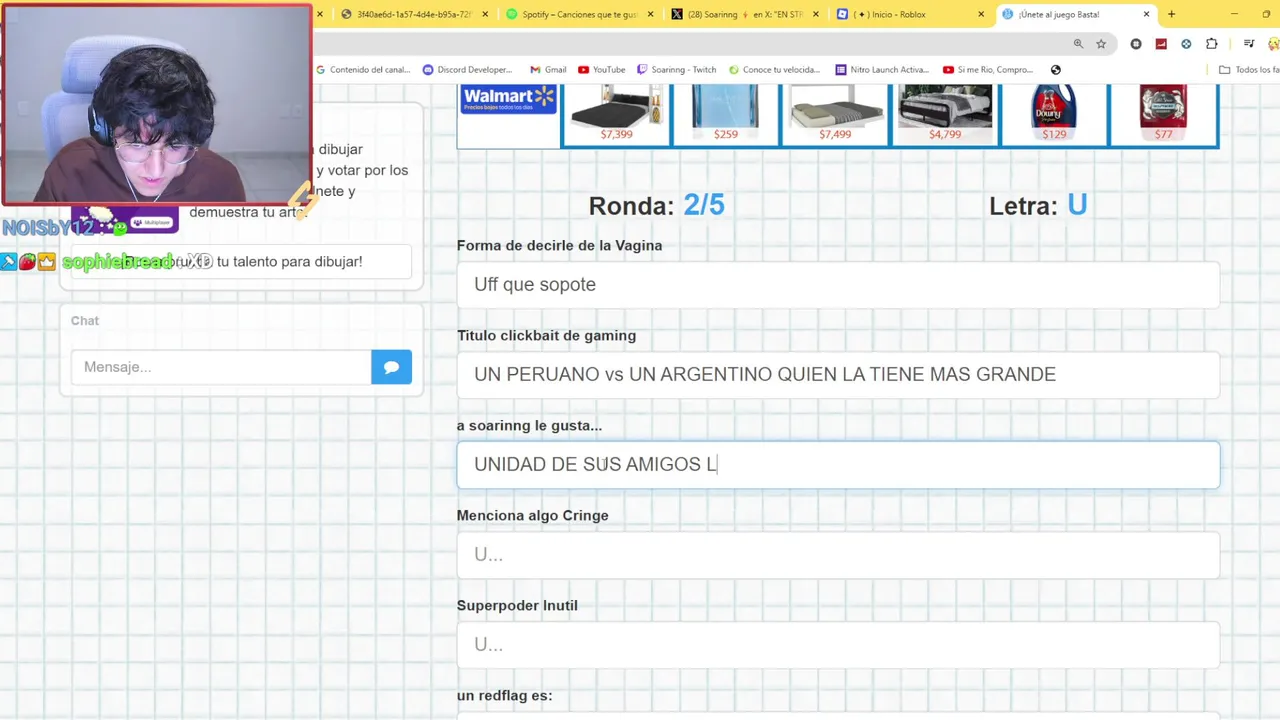
Task: Open the Conoce tu velocidad bookmark
Action: click(x=775, y=70)
